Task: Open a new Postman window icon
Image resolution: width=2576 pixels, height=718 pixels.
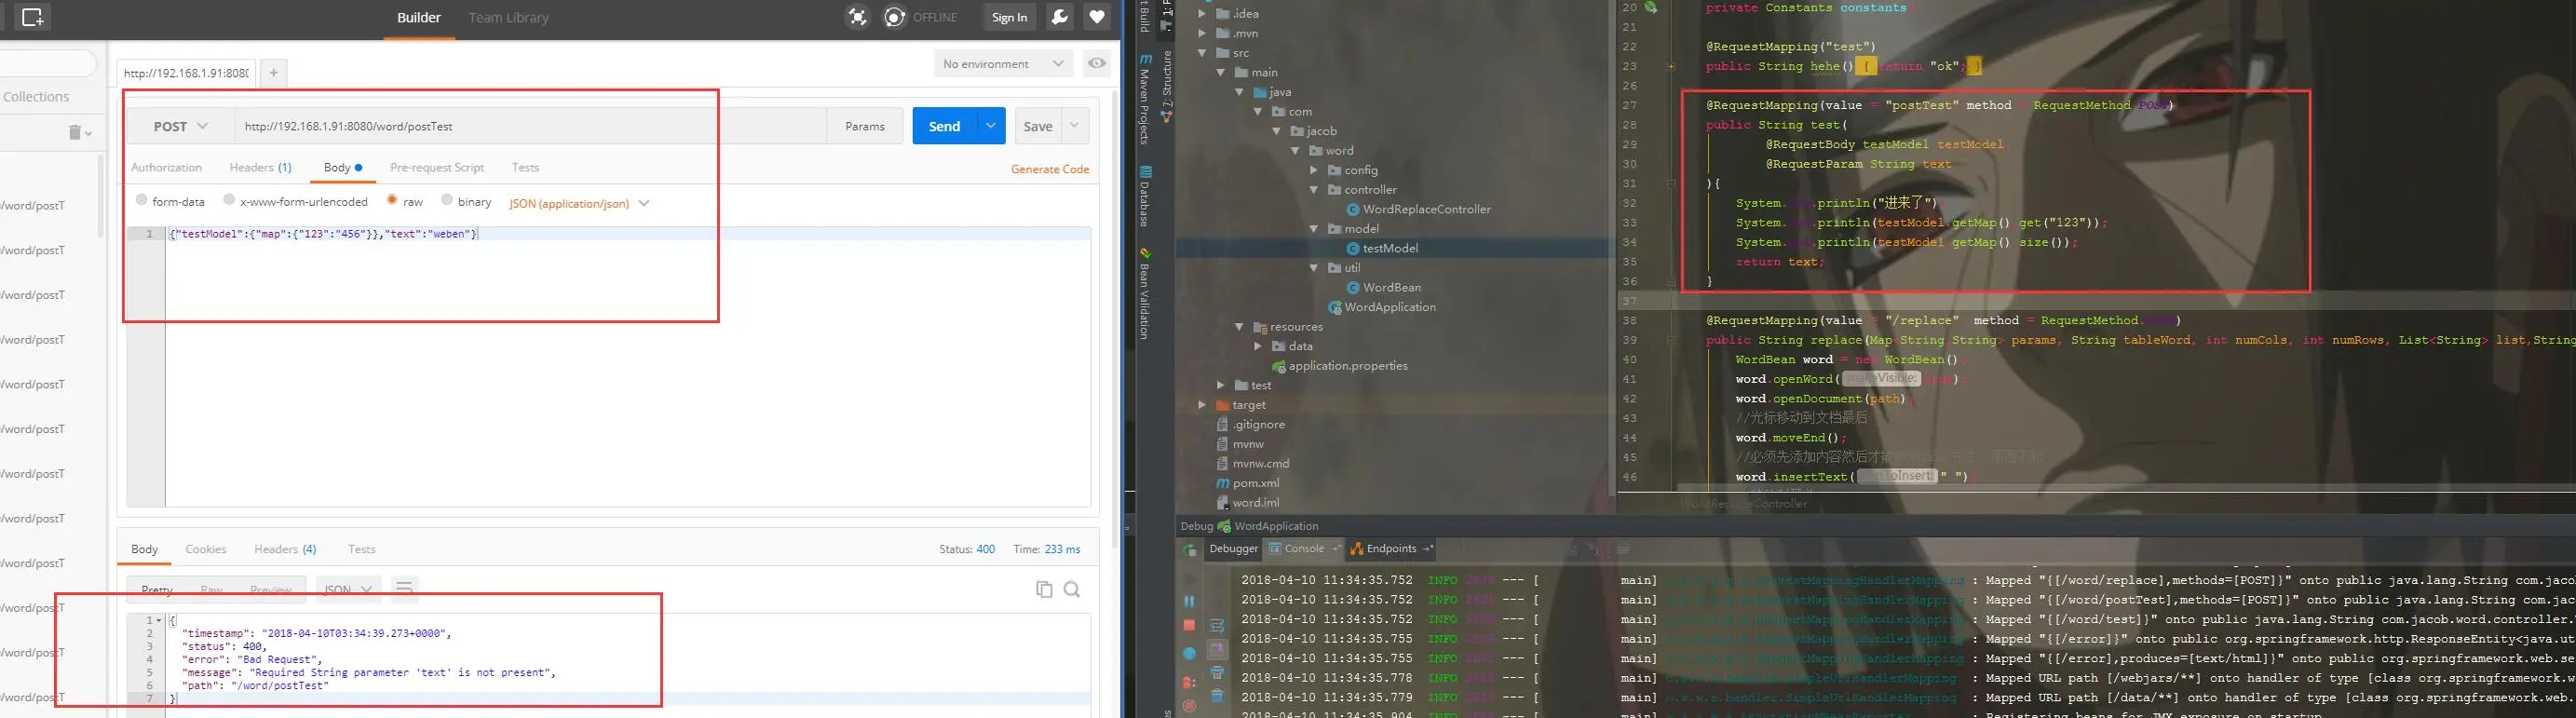Action: point(31,17)
